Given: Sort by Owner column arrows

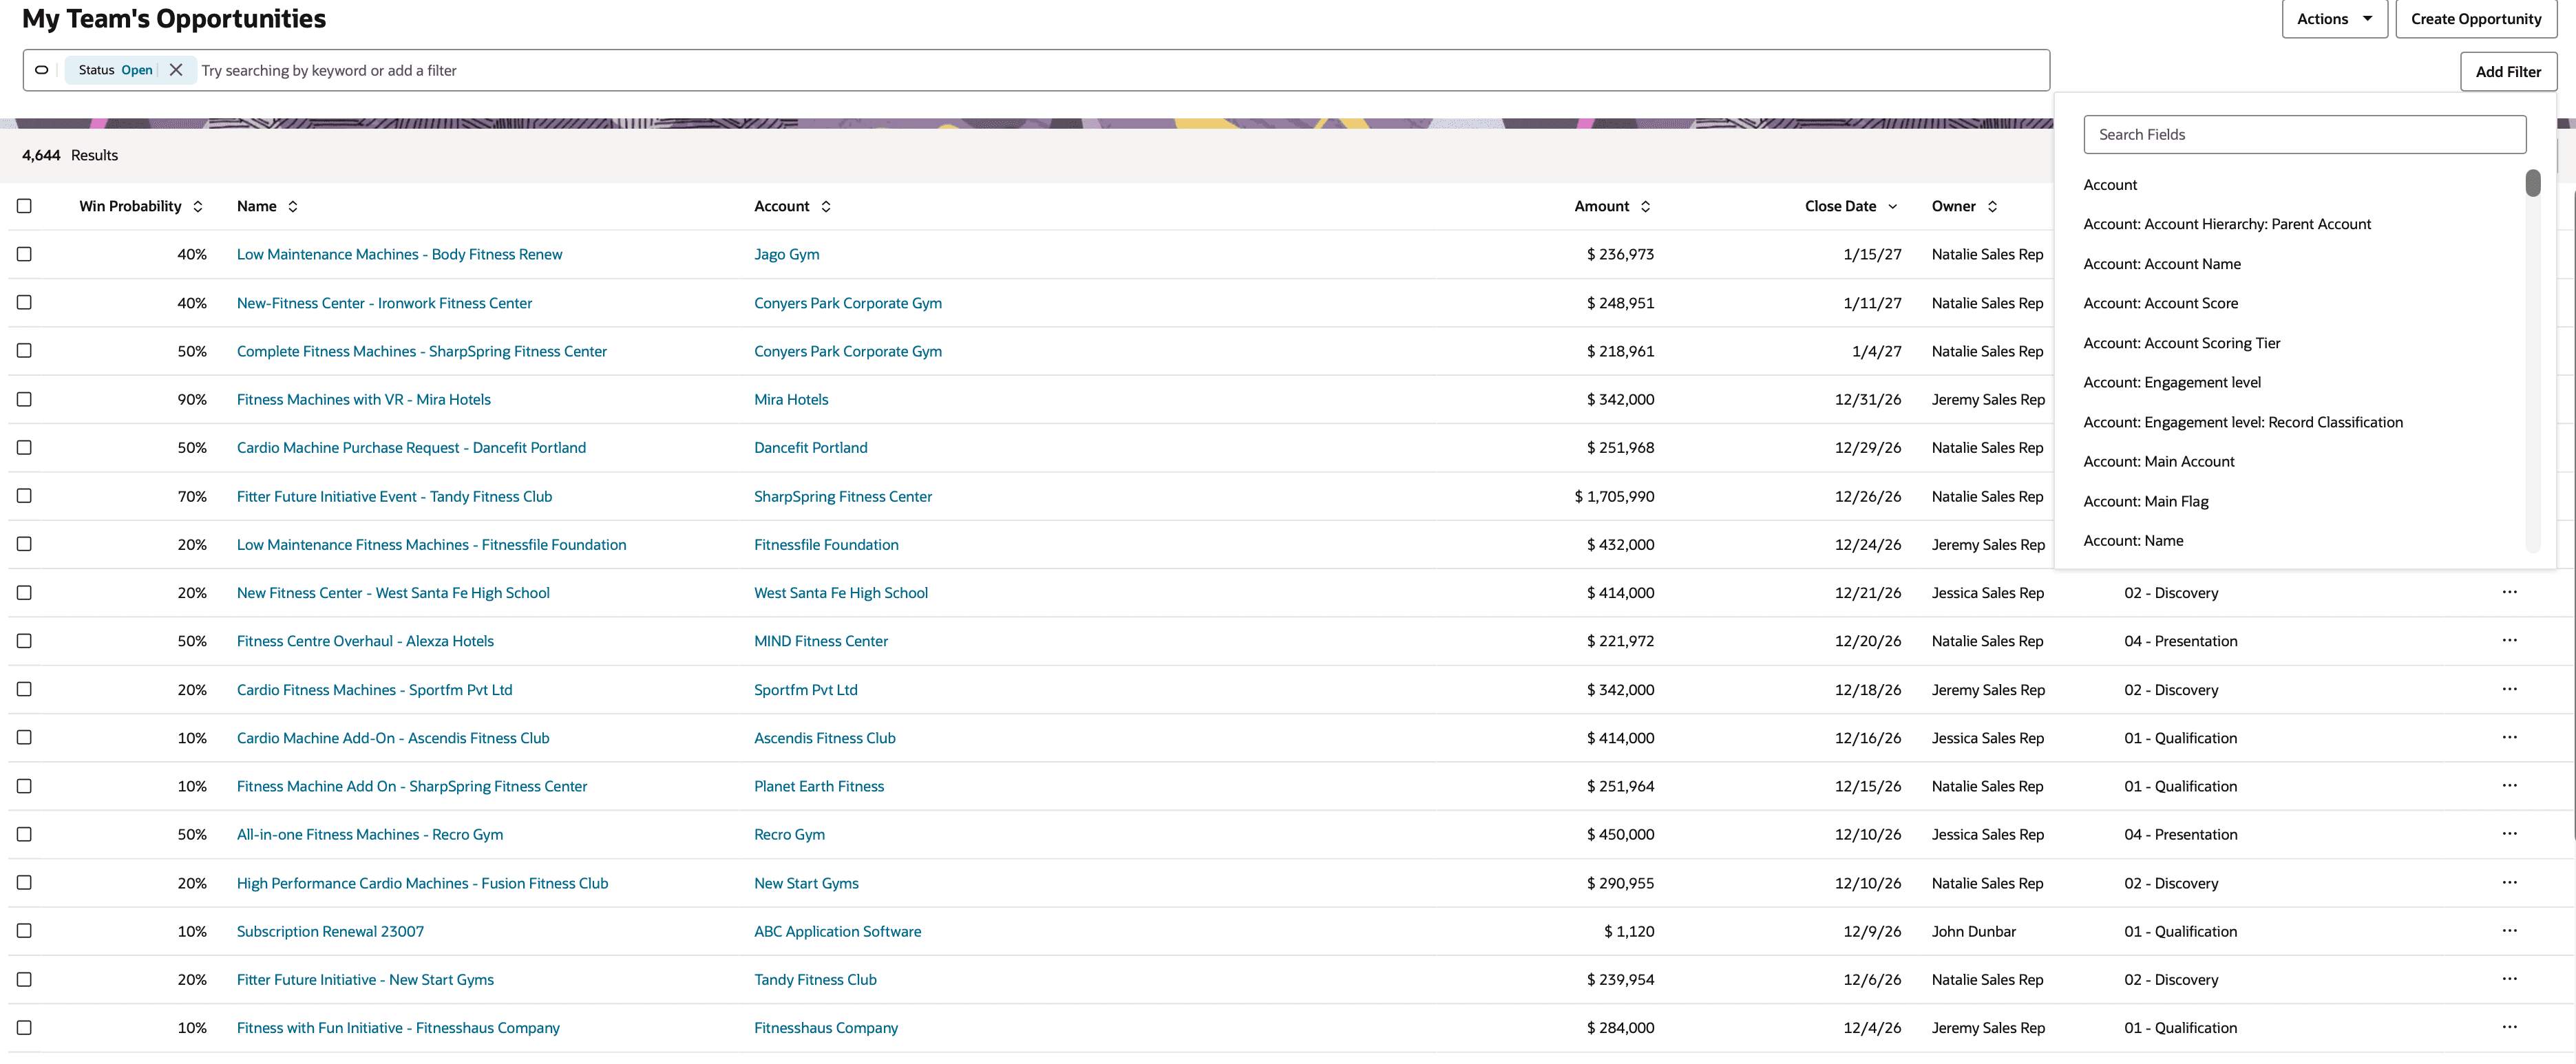Looking at the screenshot, I should pos(1992,207).
